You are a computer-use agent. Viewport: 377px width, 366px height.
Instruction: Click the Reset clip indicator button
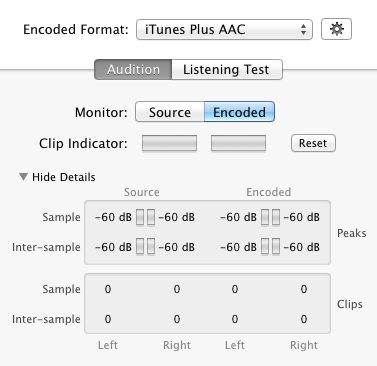click(313, 143)
